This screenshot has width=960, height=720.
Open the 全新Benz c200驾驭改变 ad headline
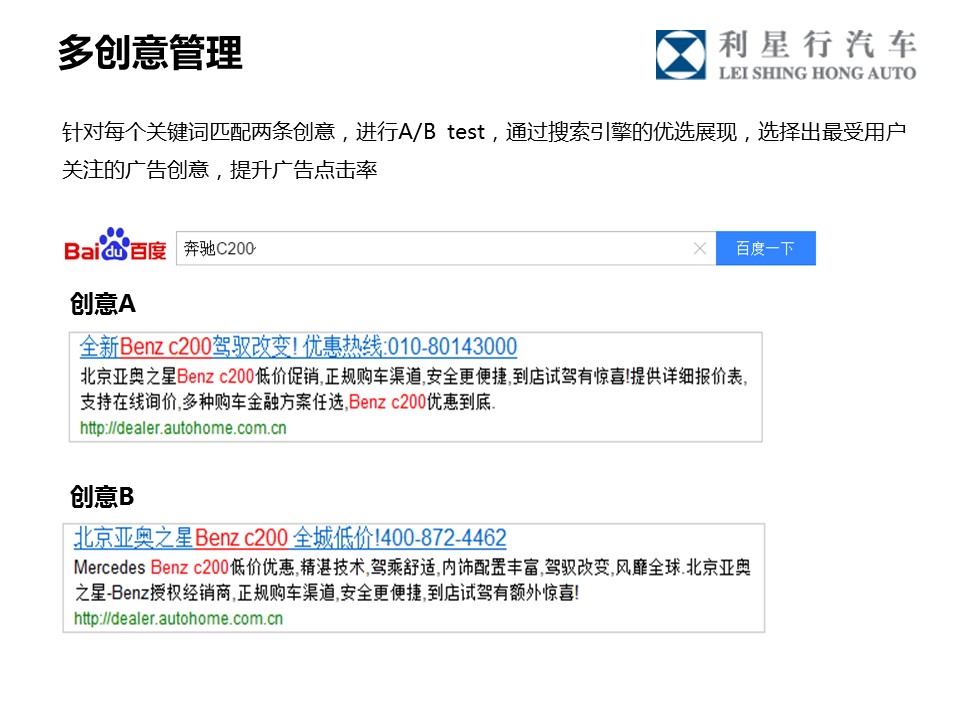pyautogui.click(x=298, y=347)
